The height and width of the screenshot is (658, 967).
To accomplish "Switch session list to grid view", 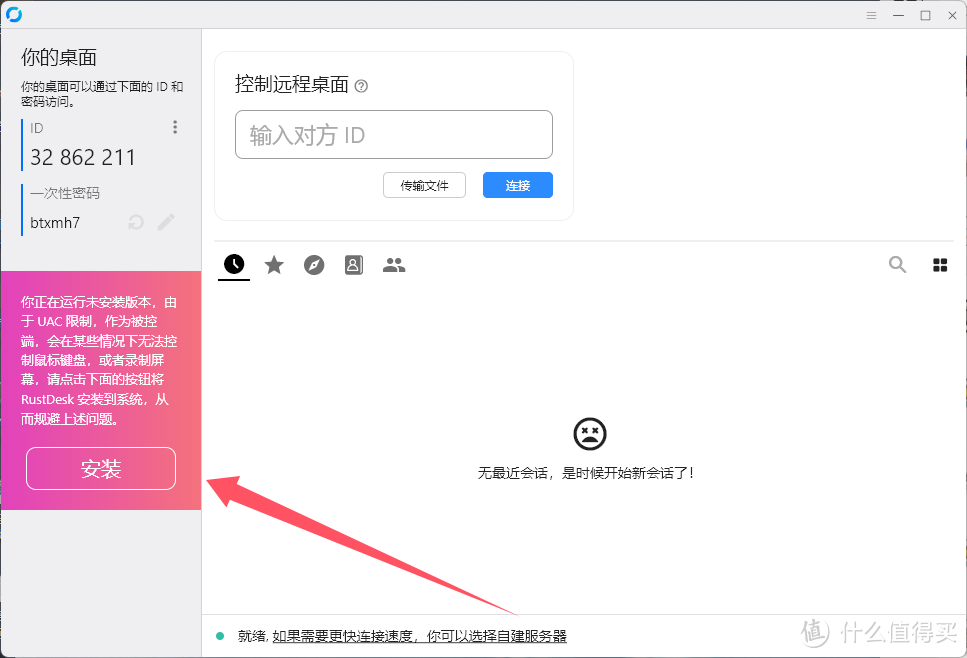I will 939,264.
